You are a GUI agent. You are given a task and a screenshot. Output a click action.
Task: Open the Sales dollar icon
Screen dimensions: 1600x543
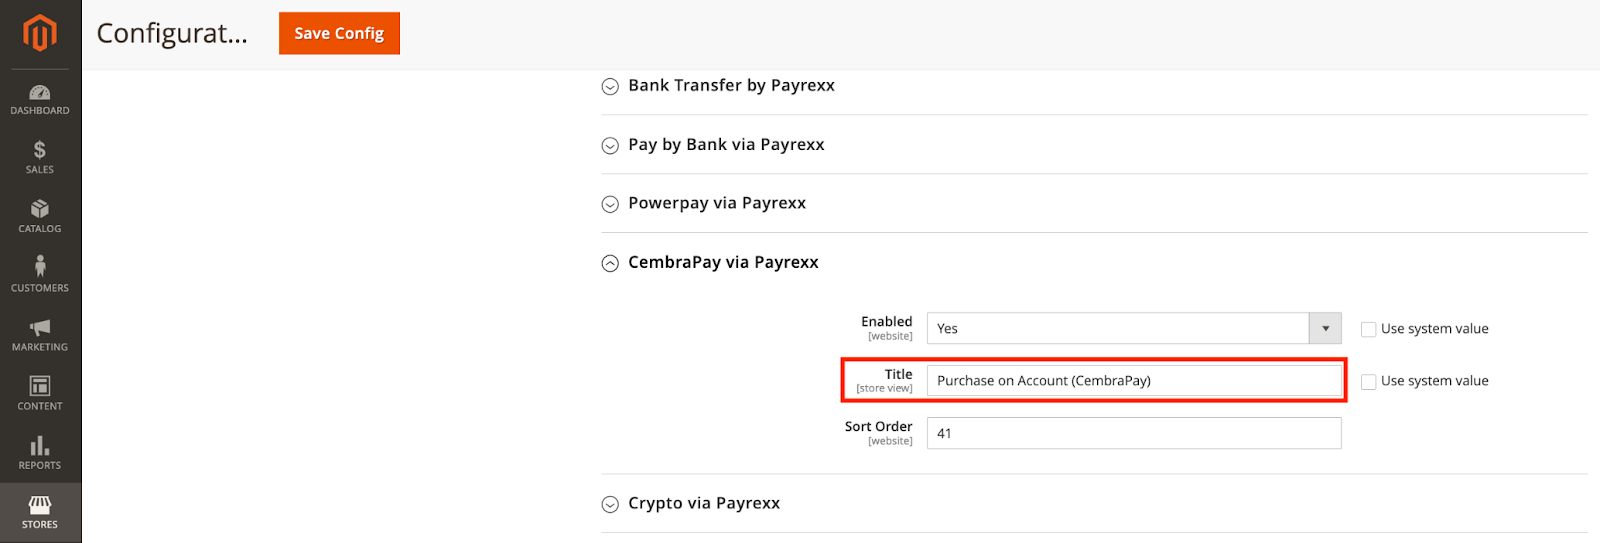[x=40, y=151]
